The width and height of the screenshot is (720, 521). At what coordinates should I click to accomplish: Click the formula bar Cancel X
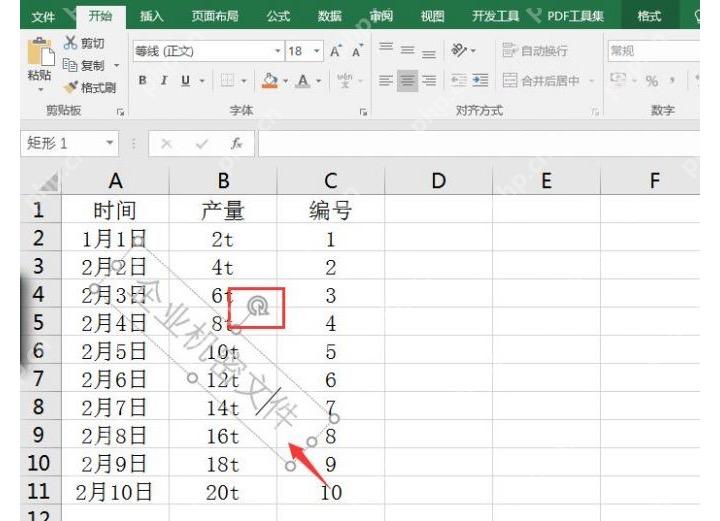[166, 144]
